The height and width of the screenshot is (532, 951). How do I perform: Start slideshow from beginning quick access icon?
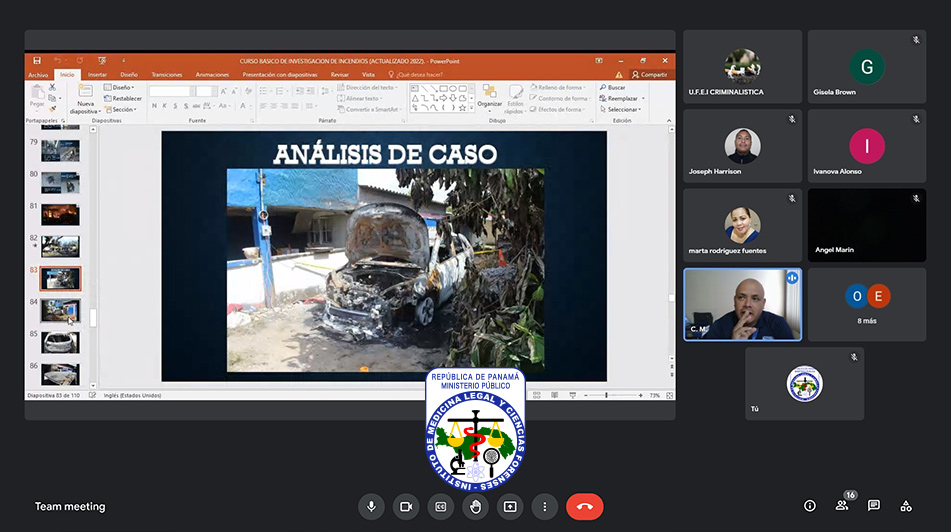[x=102, y=61]
